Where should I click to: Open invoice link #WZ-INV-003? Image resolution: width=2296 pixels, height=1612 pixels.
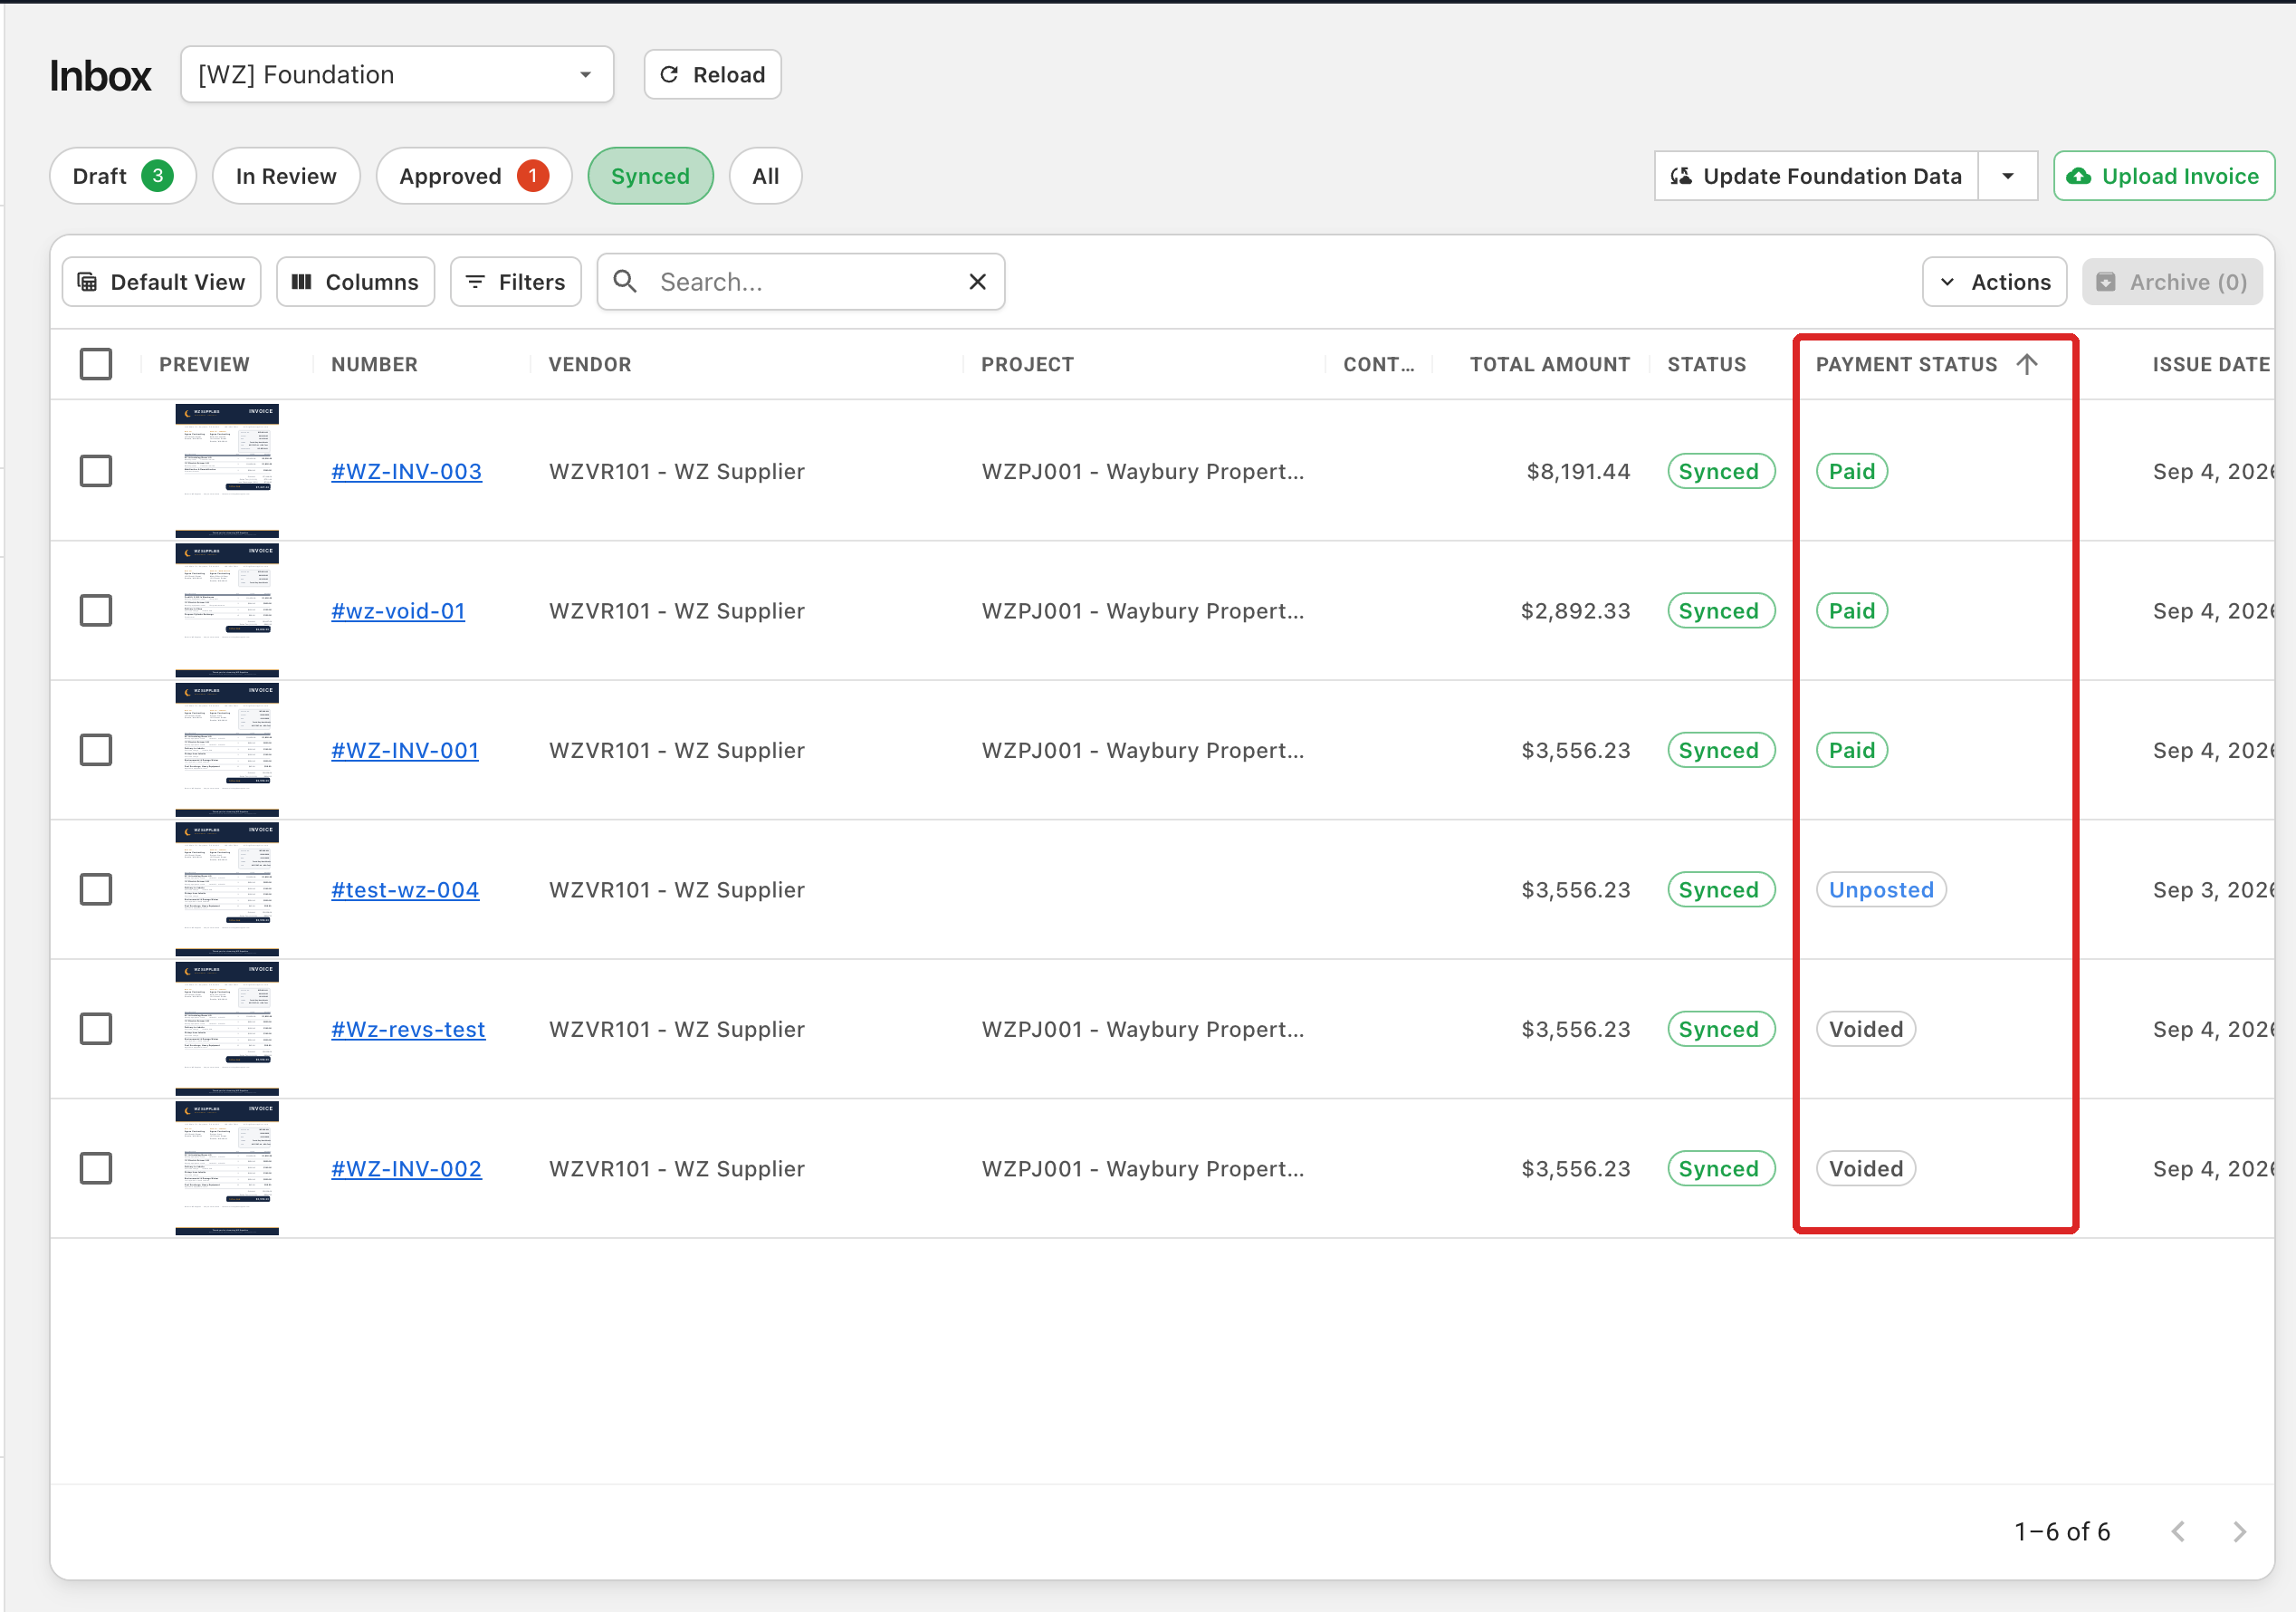[406, 471]
